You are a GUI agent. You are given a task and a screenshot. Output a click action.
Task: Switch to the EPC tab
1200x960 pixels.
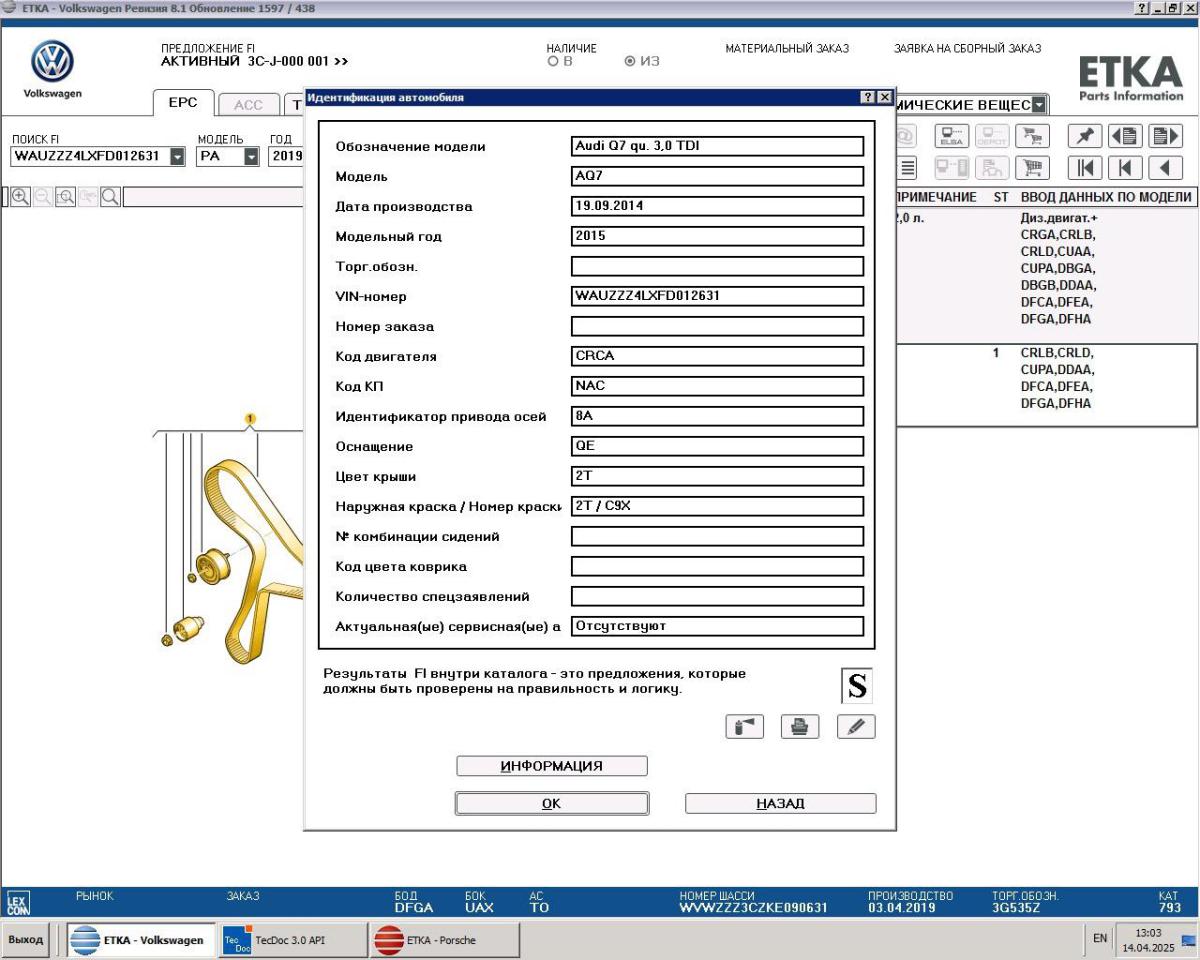(183, 104)
